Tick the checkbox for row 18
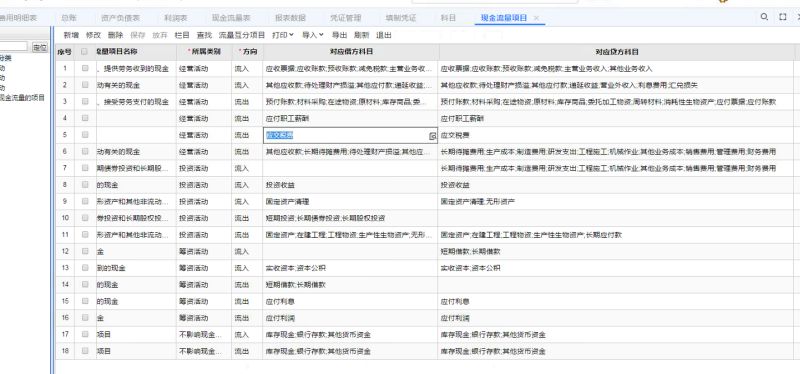 coord(85,351)
